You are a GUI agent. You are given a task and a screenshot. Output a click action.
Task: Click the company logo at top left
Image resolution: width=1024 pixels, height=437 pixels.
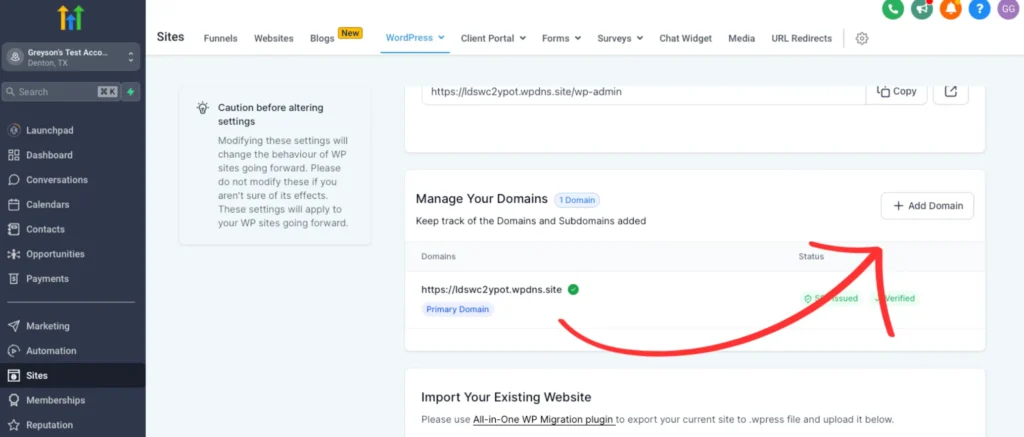point(71,18)
